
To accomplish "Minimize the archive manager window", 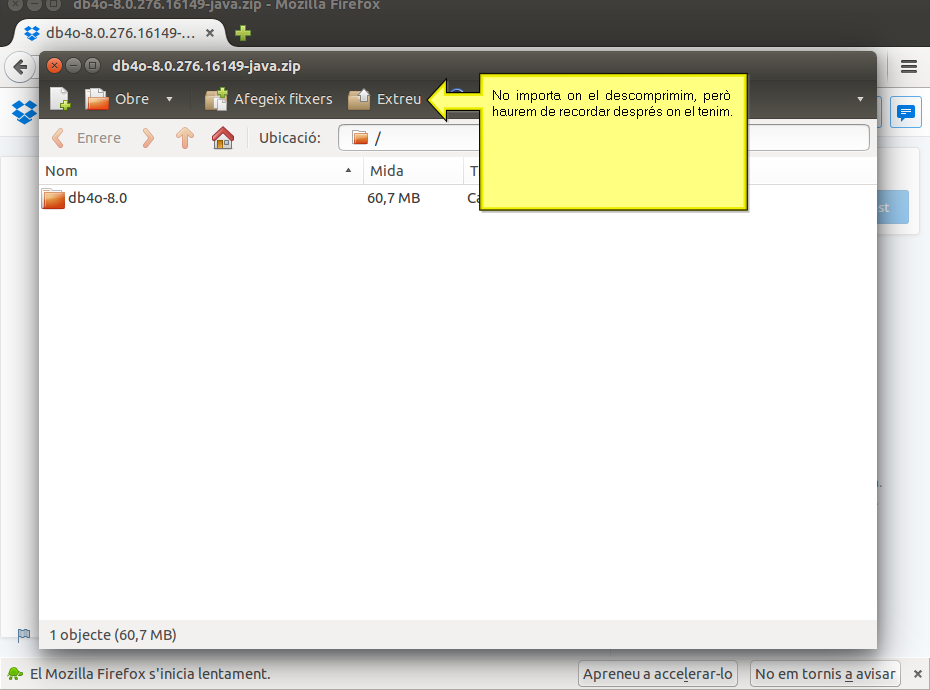I will tap(73, 65).
